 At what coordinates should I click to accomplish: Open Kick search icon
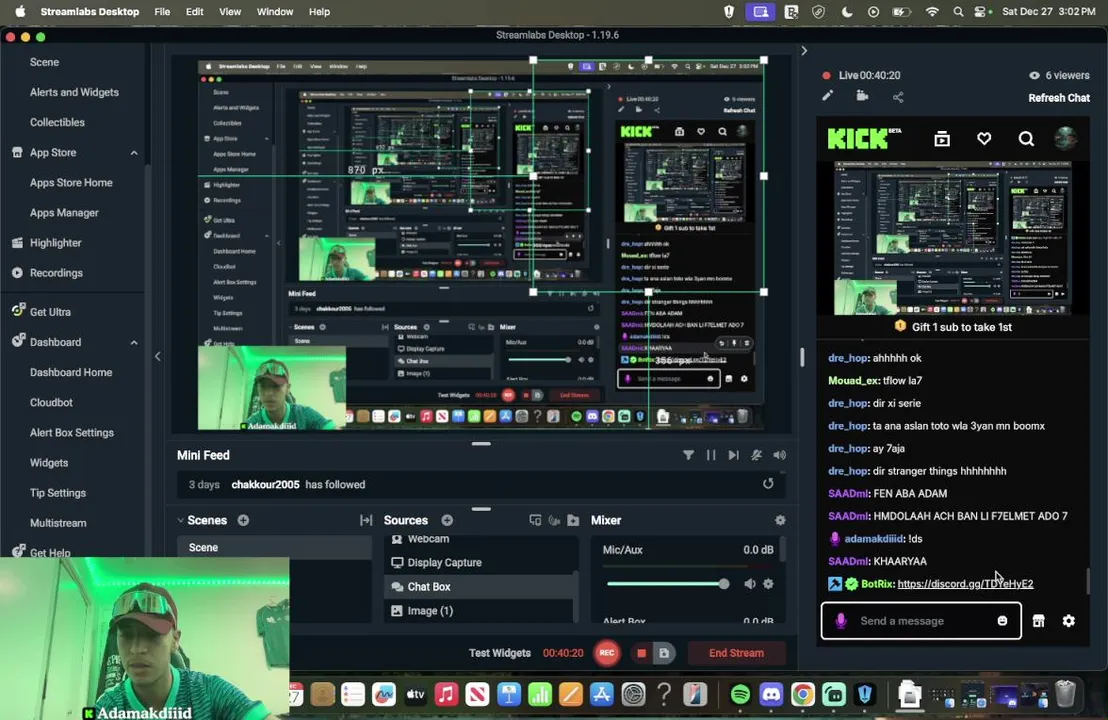coord(1026,138)
